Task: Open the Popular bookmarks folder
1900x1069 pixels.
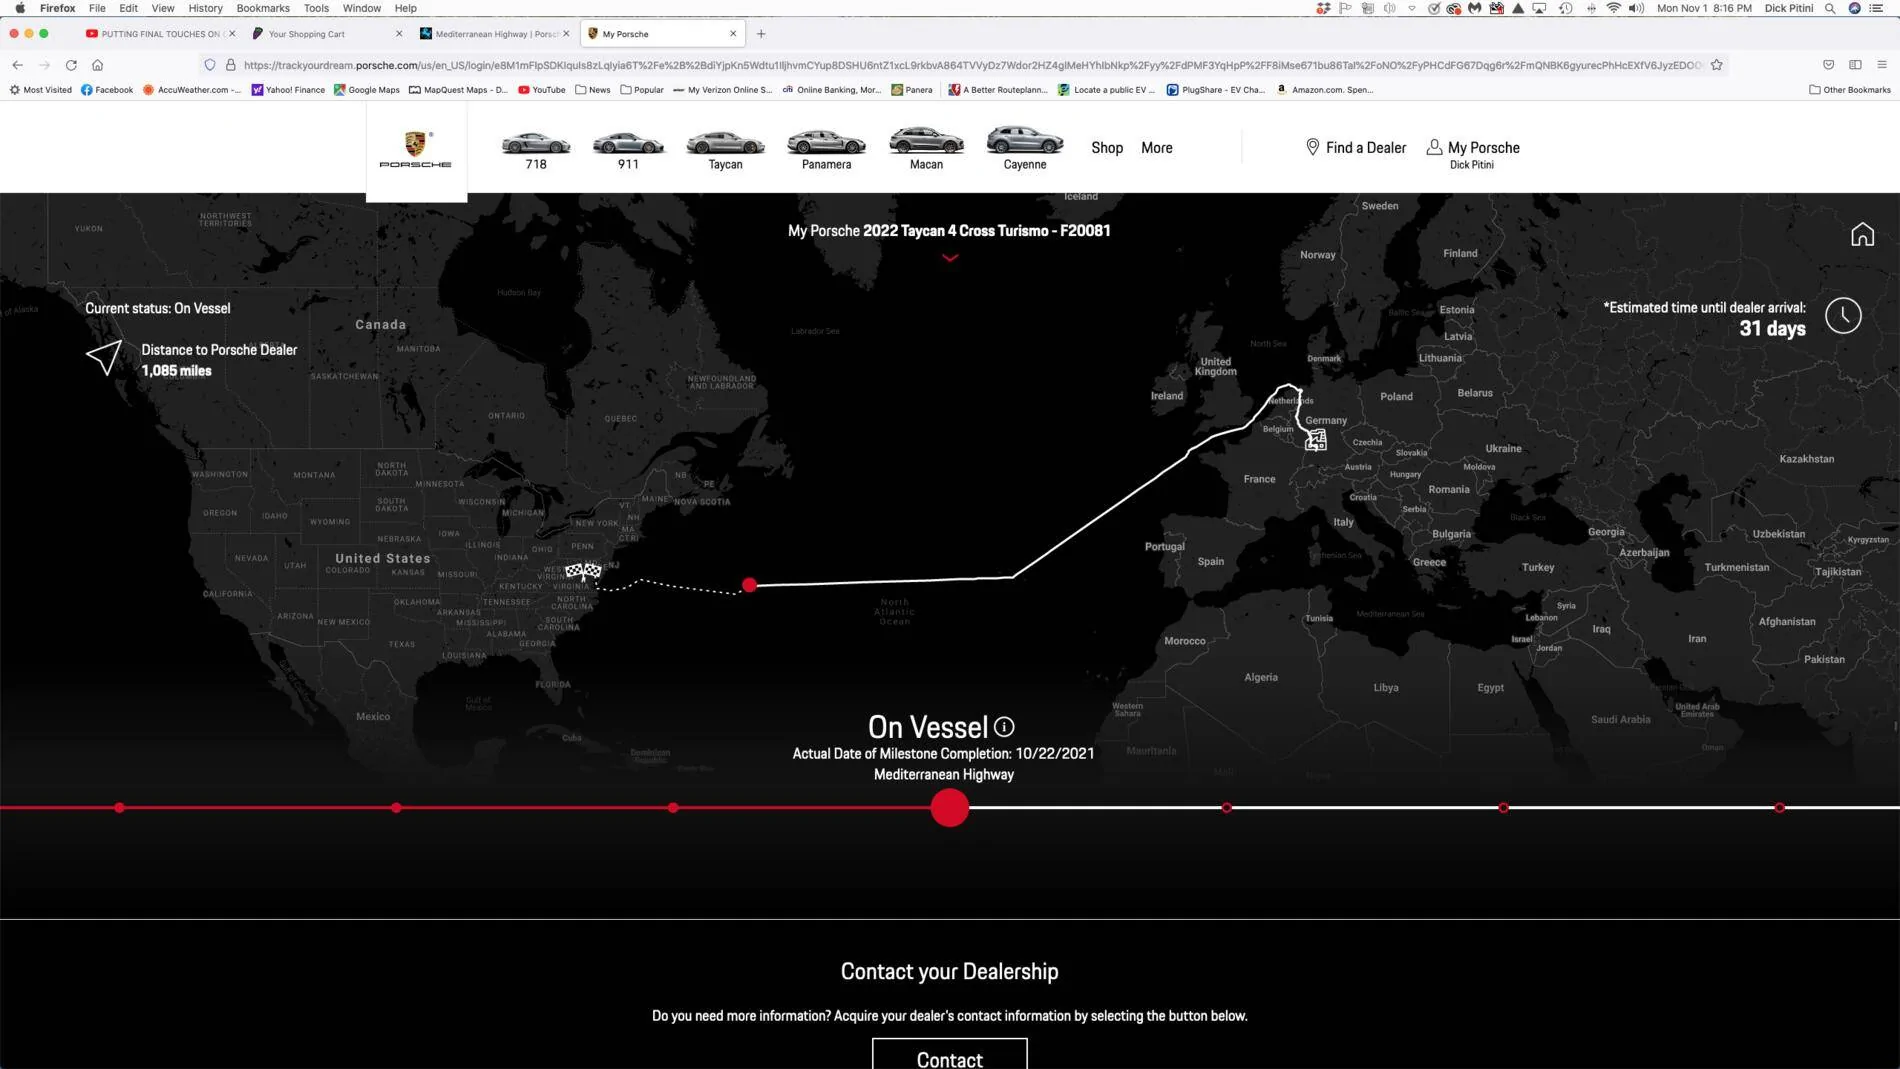Action: [642, 90]
